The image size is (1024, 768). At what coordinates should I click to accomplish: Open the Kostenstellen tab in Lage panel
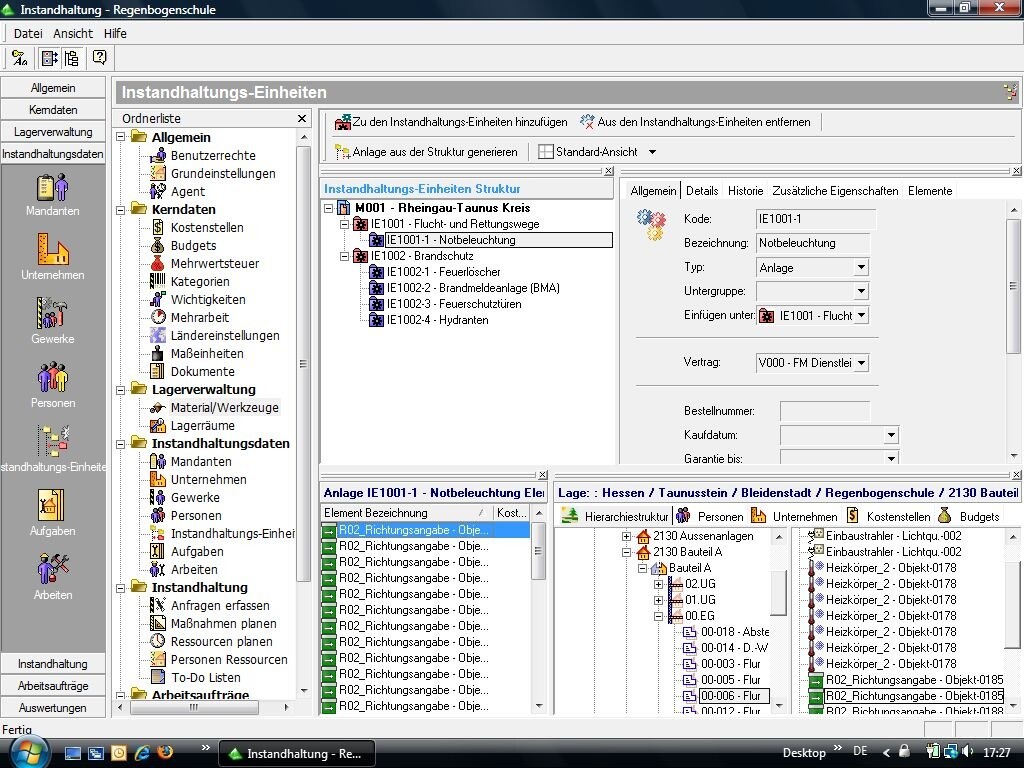890,516
